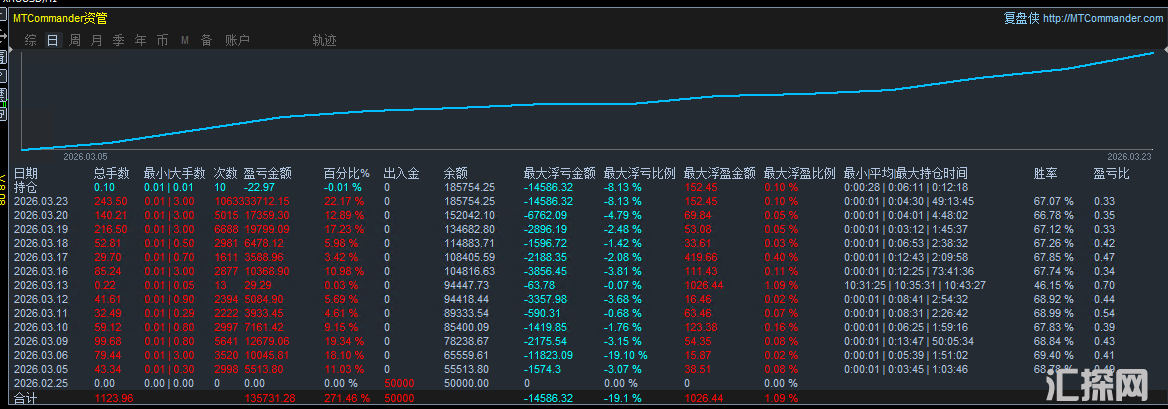Screen dimensions: 1168x409
Task: Click the 合计 totals row label
Action: coord(25,398)
